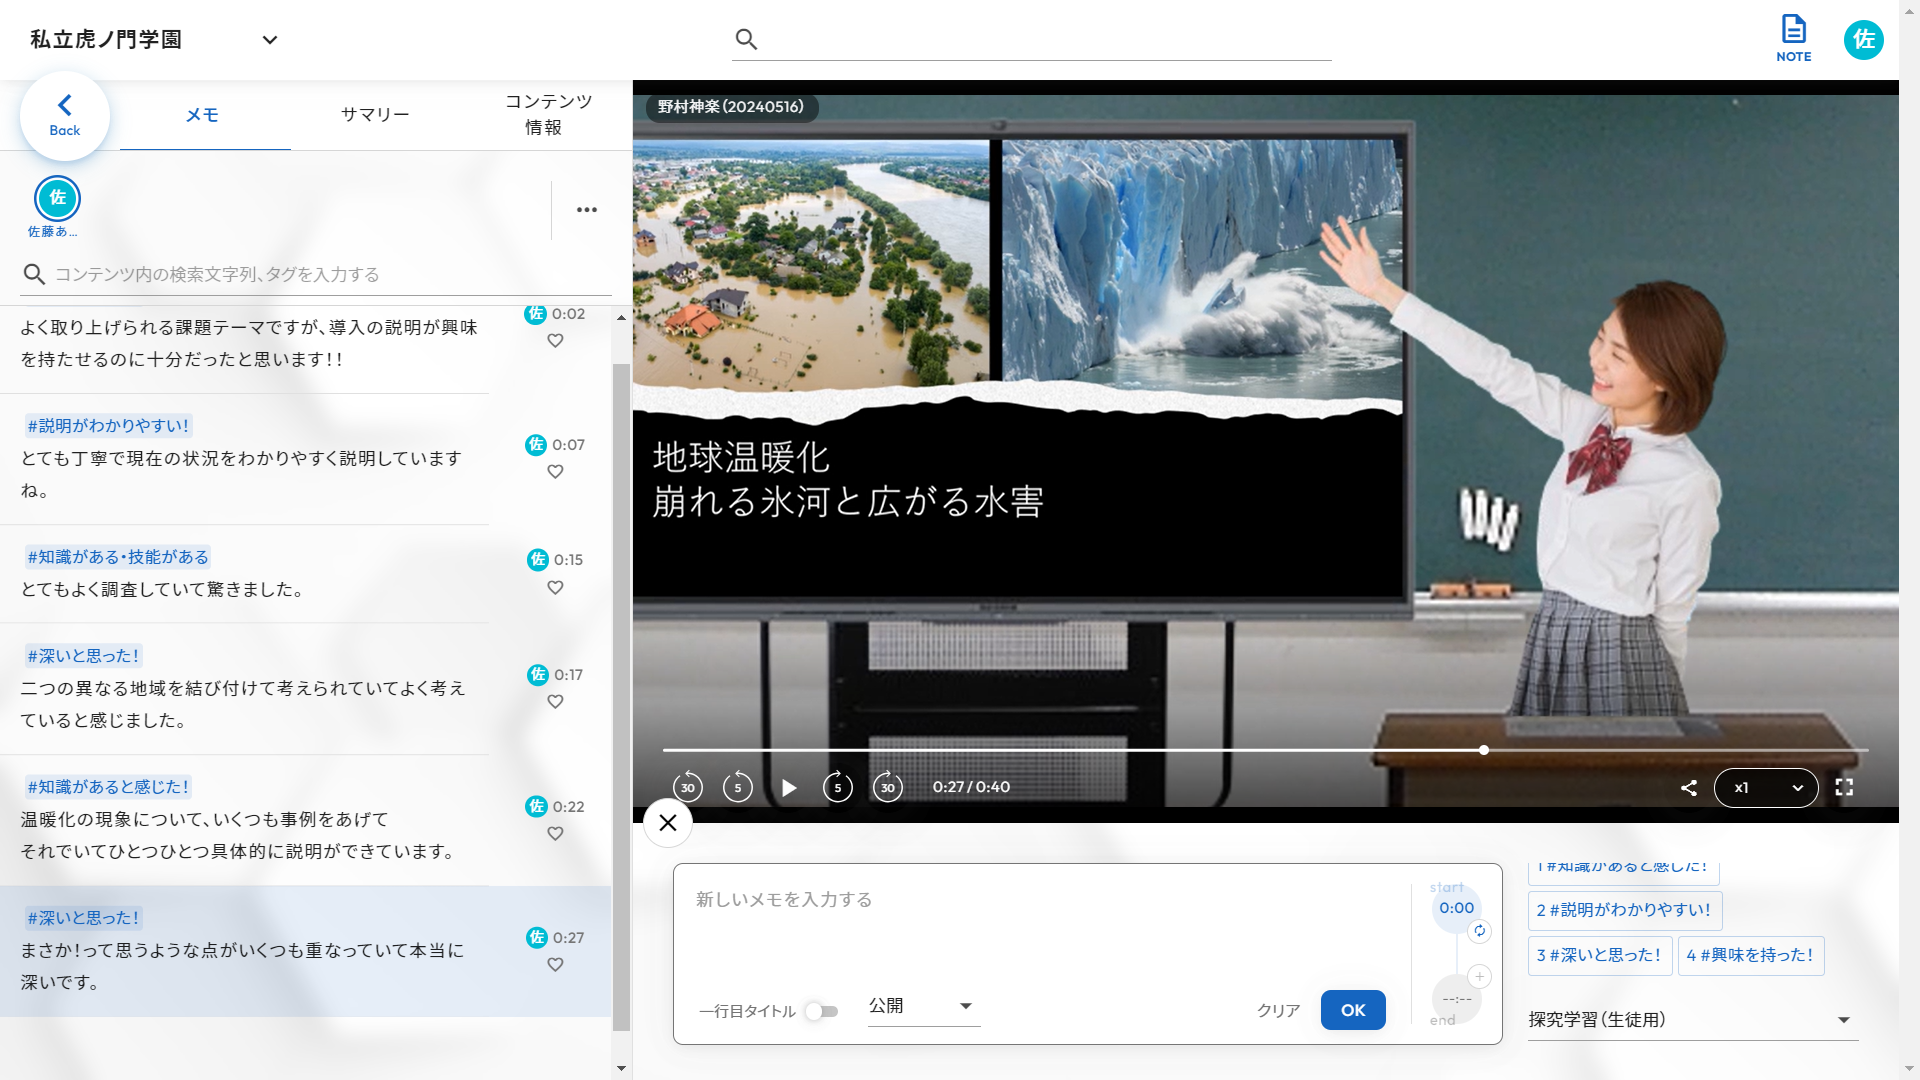Rewind video 5 seconds

pyautogui.click(x=738, y=787)
